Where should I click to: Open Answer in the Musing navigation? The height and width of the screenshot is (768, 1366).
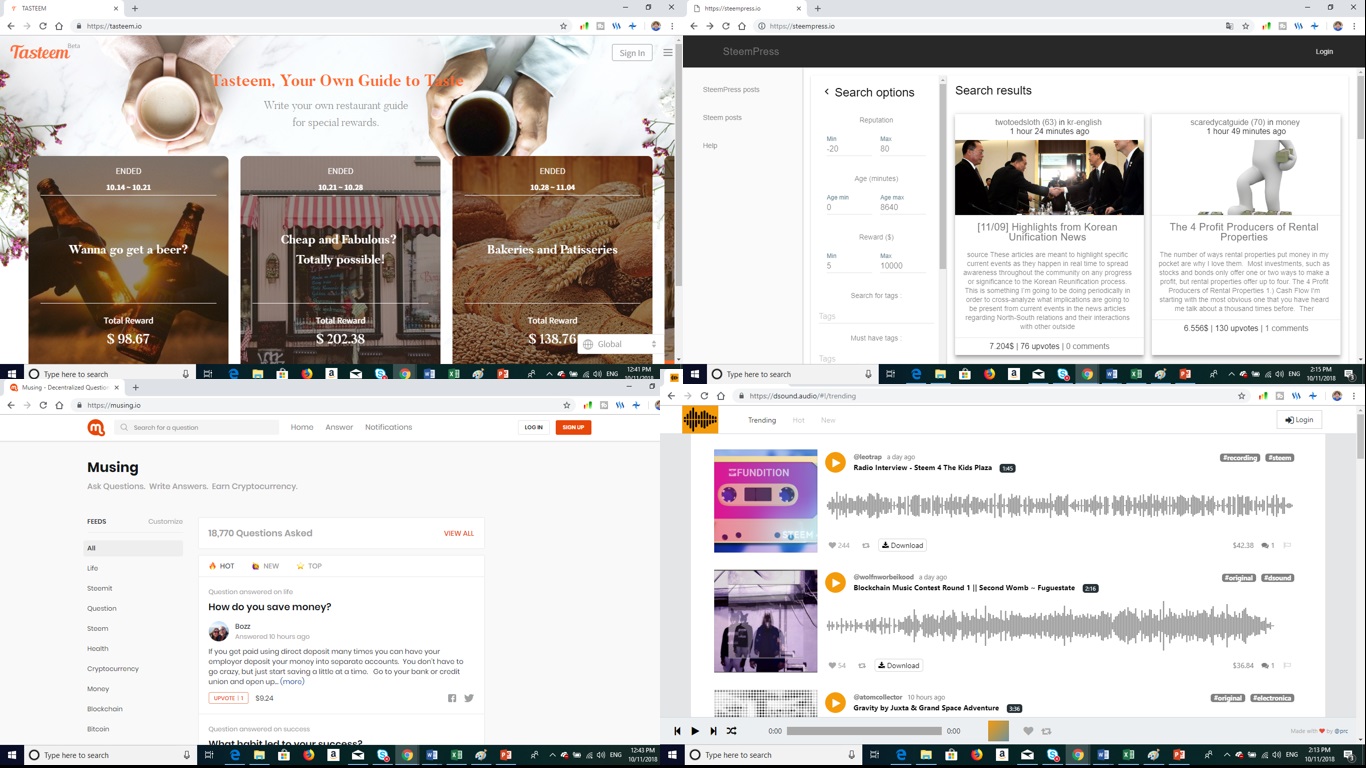[x=339, y=427]
